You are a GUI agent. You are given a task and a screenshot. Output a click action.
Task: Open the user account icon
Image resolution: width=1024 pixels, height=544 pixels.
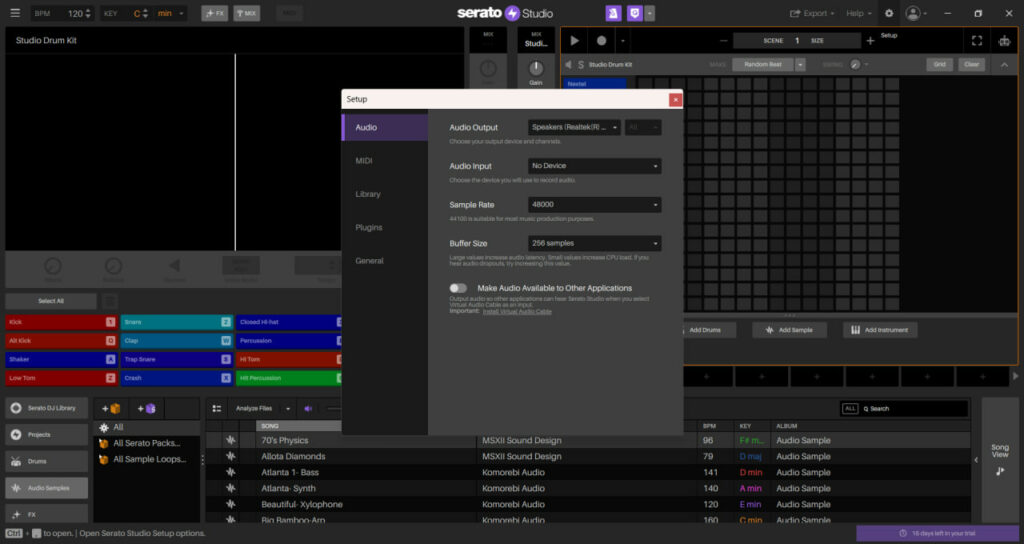click(913, 13)
